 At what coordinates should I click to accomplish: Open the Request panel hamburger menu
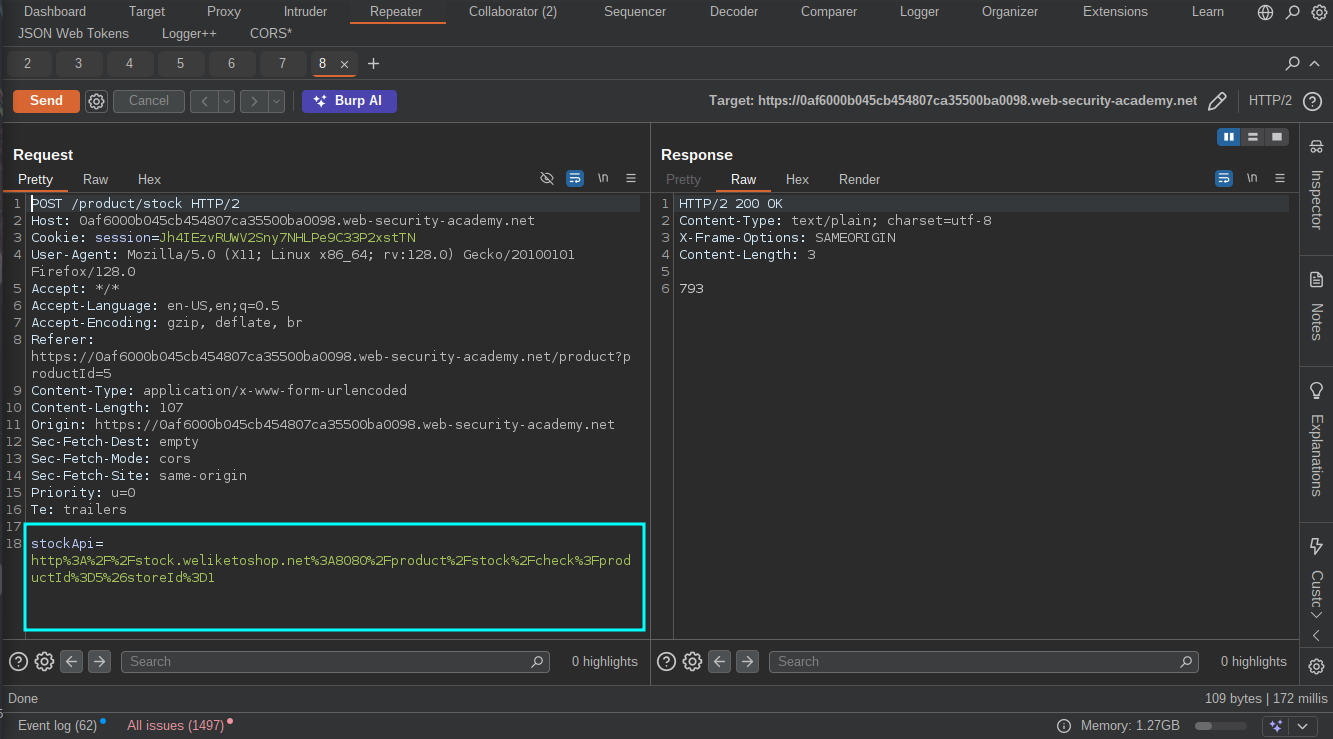coord(631,179)
